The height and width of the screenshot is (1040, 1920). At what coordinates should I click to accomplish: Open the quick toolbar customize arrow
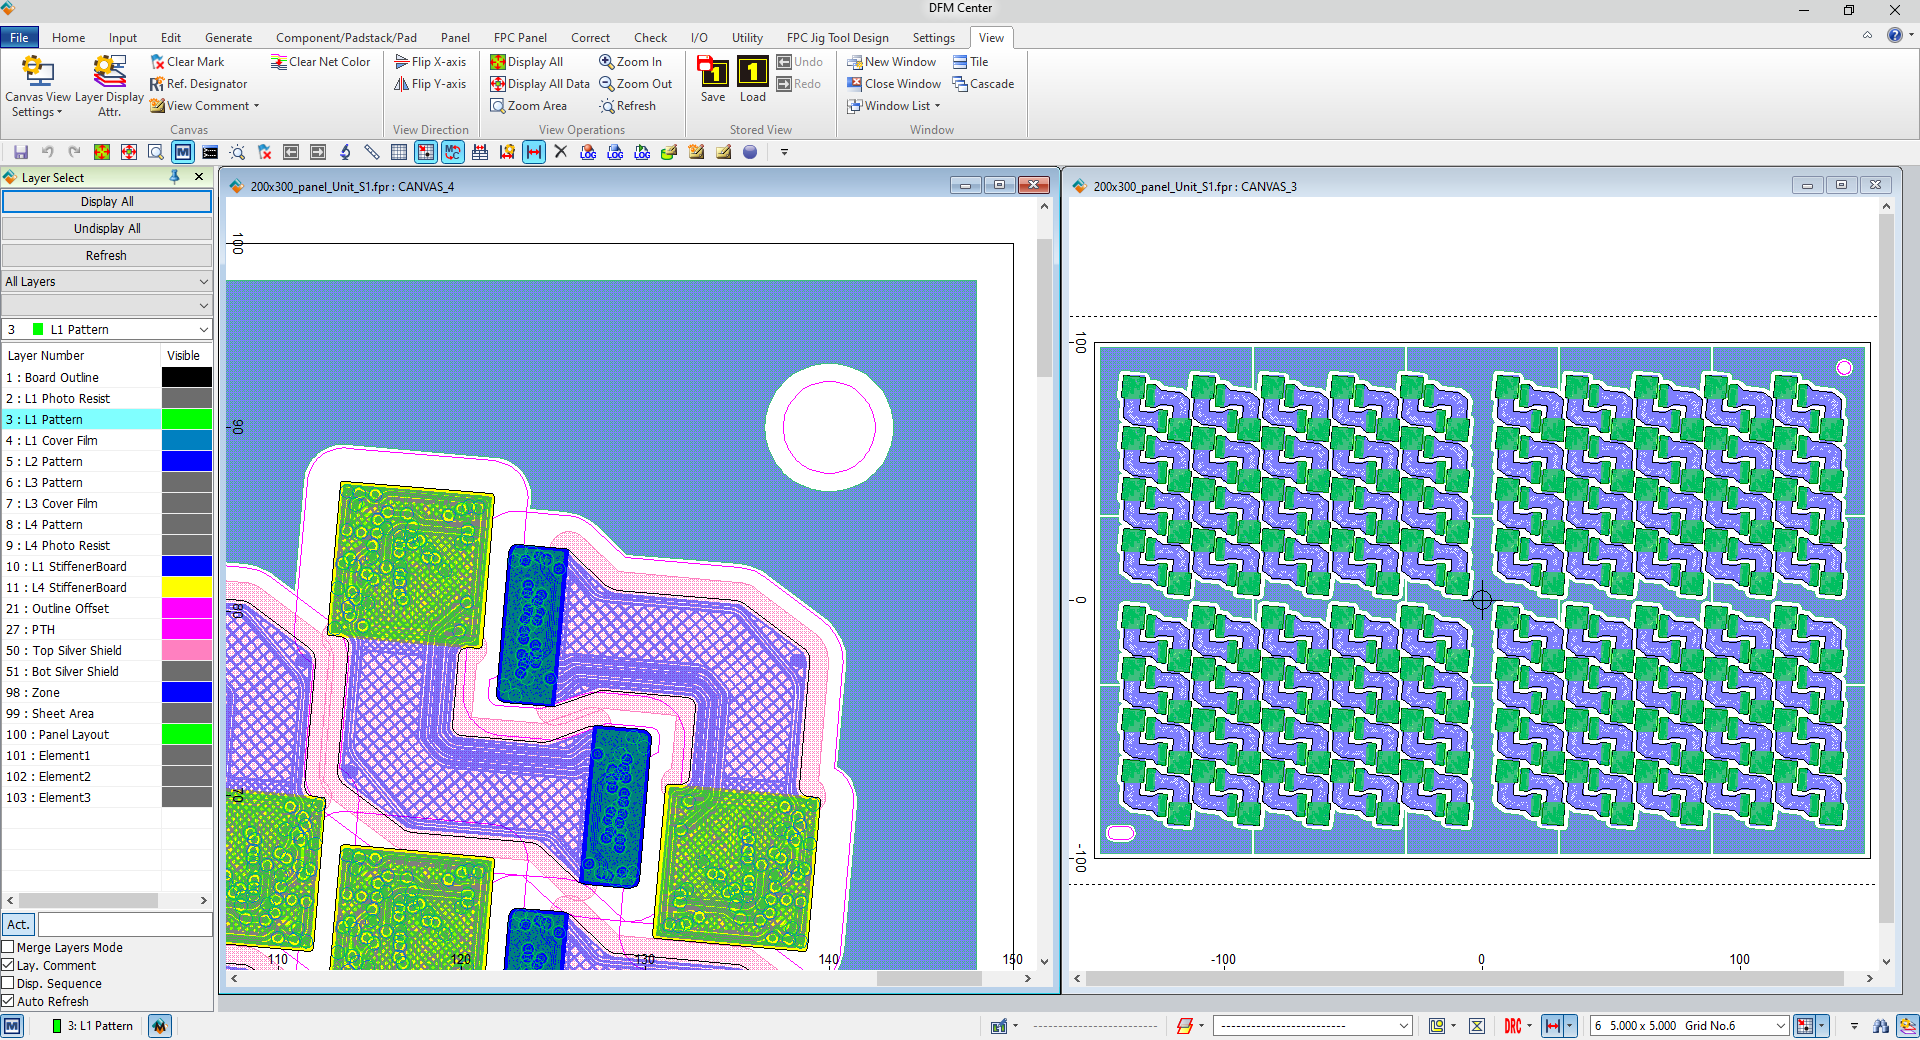[x=784, y=152]
